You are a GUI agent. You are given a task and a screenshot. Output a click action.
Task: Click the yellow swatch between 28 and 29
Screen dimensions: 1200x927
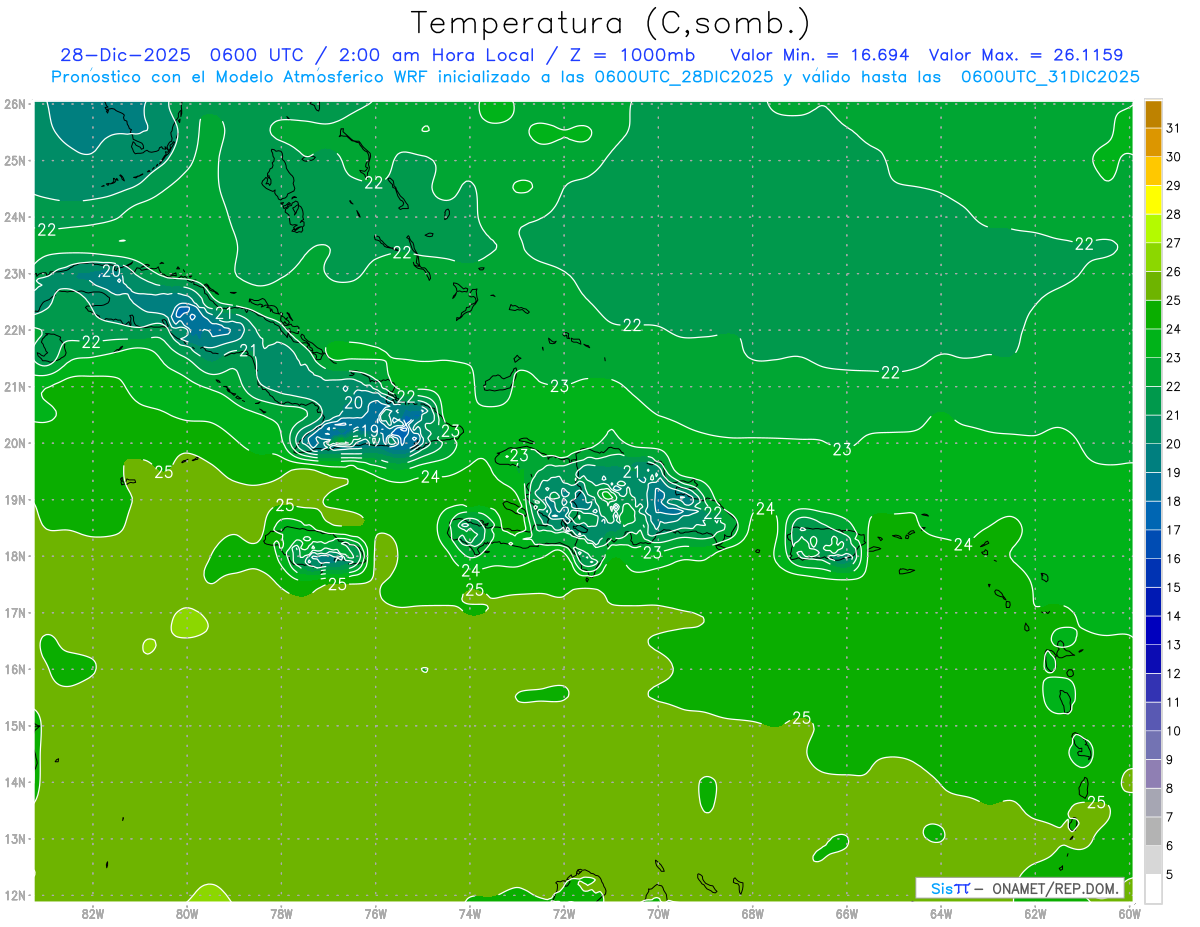1153,200
